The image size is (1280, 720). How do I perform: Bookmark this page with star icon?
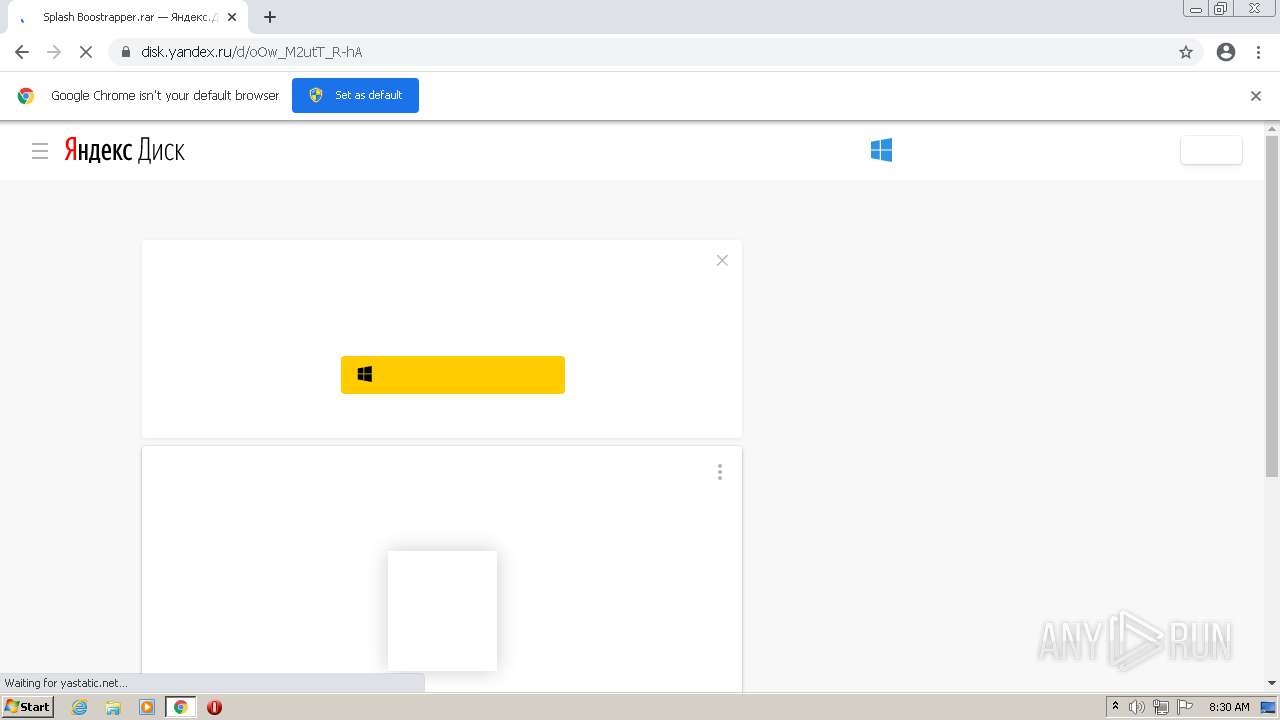click(x=1186, y=52)
